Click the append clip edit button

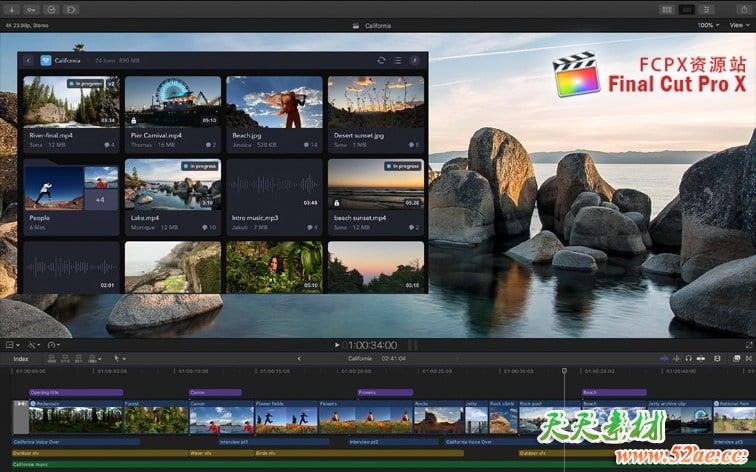click(x=79, y=359)
